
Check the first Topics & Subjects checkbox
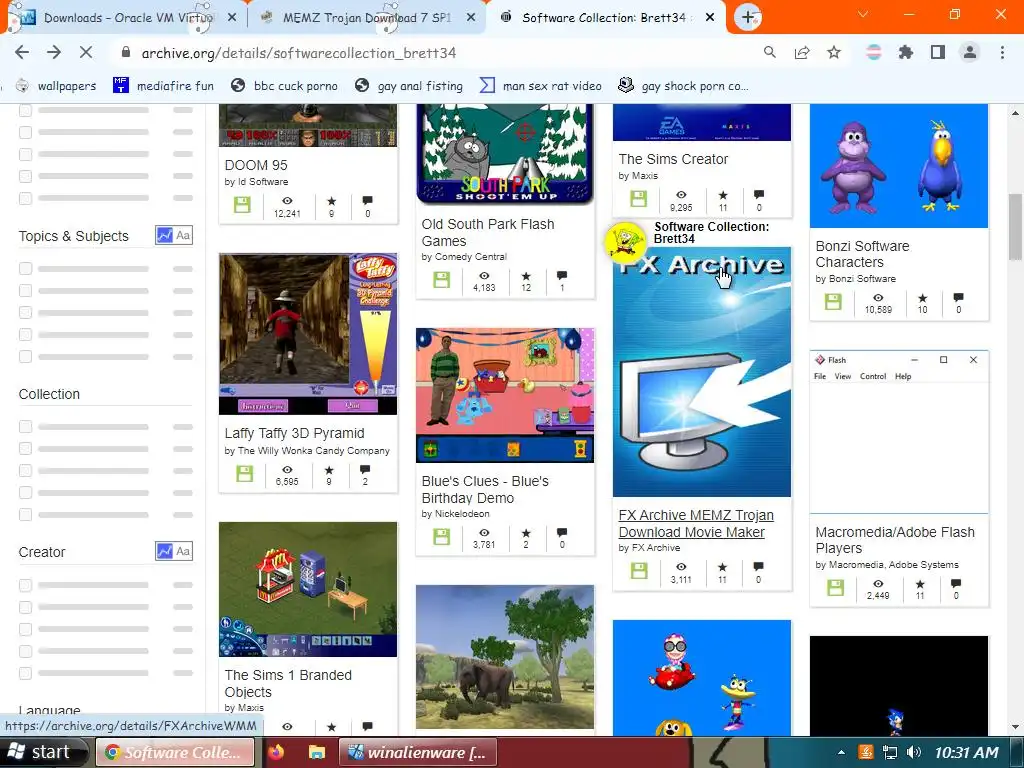click(x=25, y=268)
